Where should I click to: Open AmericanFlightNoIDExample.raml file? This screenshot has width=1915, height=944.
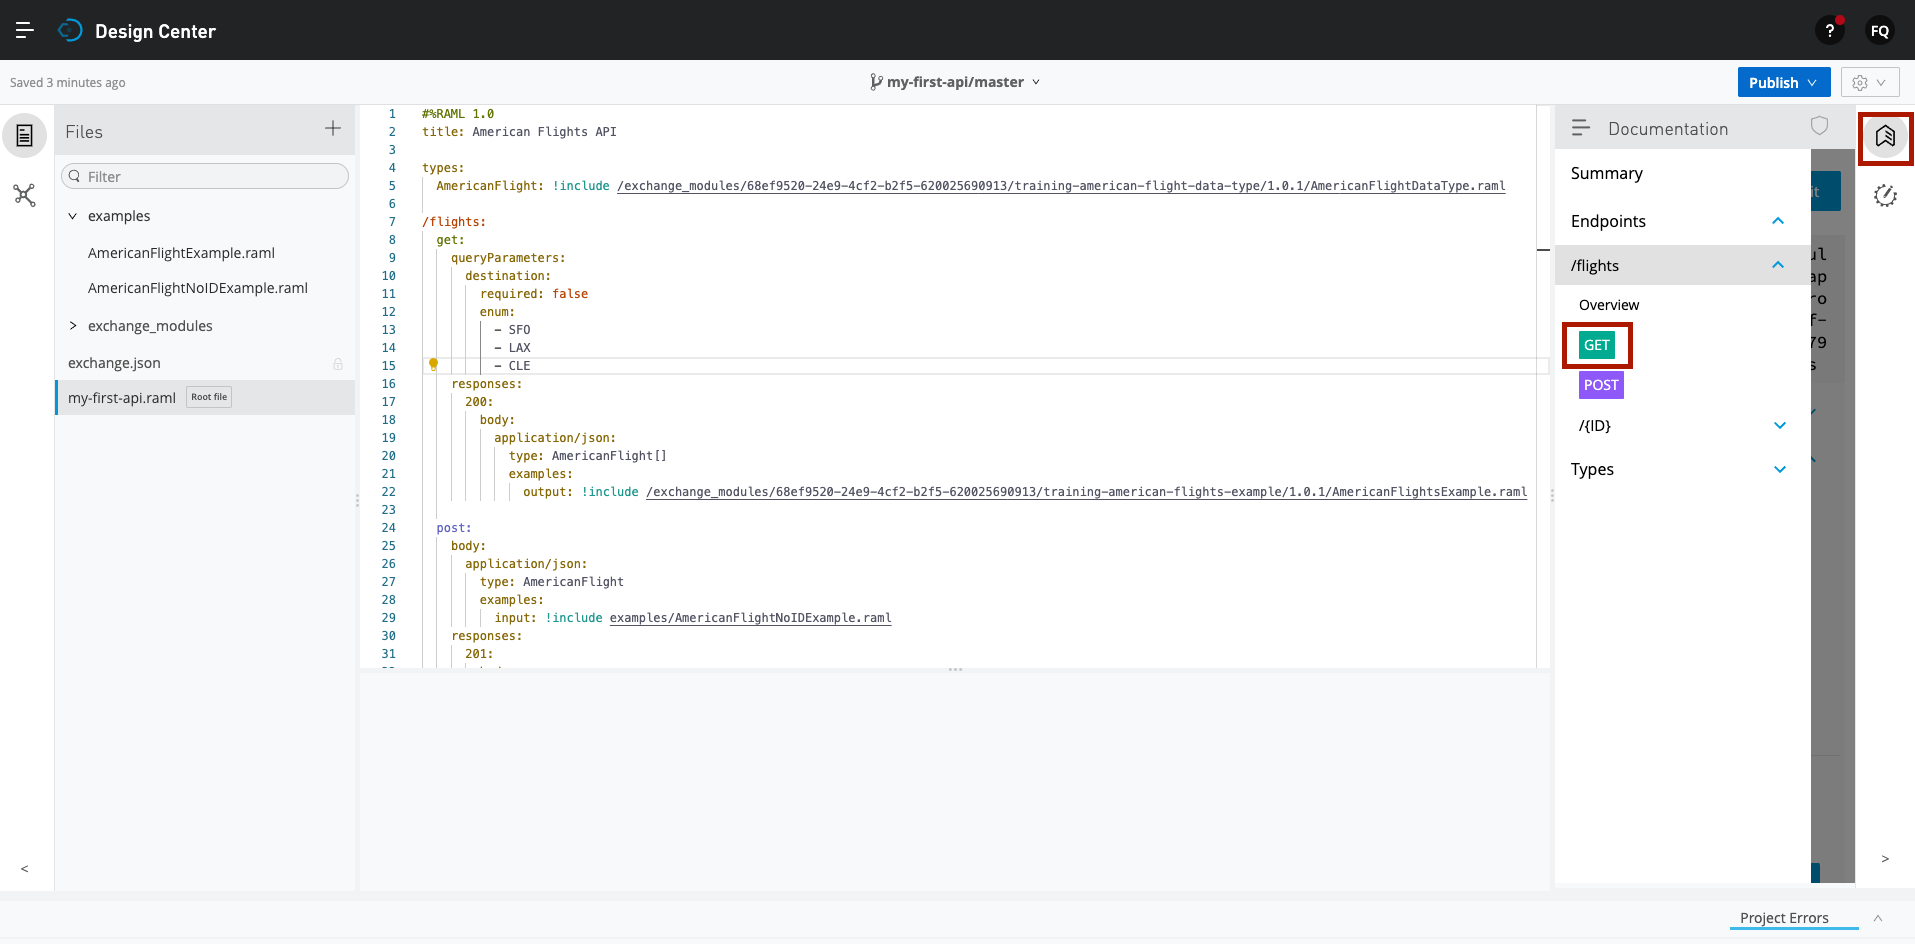coord(198,288)
